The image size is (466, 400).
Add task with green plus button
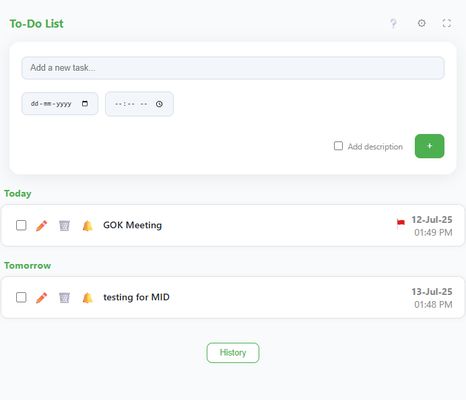coord(429,146)
